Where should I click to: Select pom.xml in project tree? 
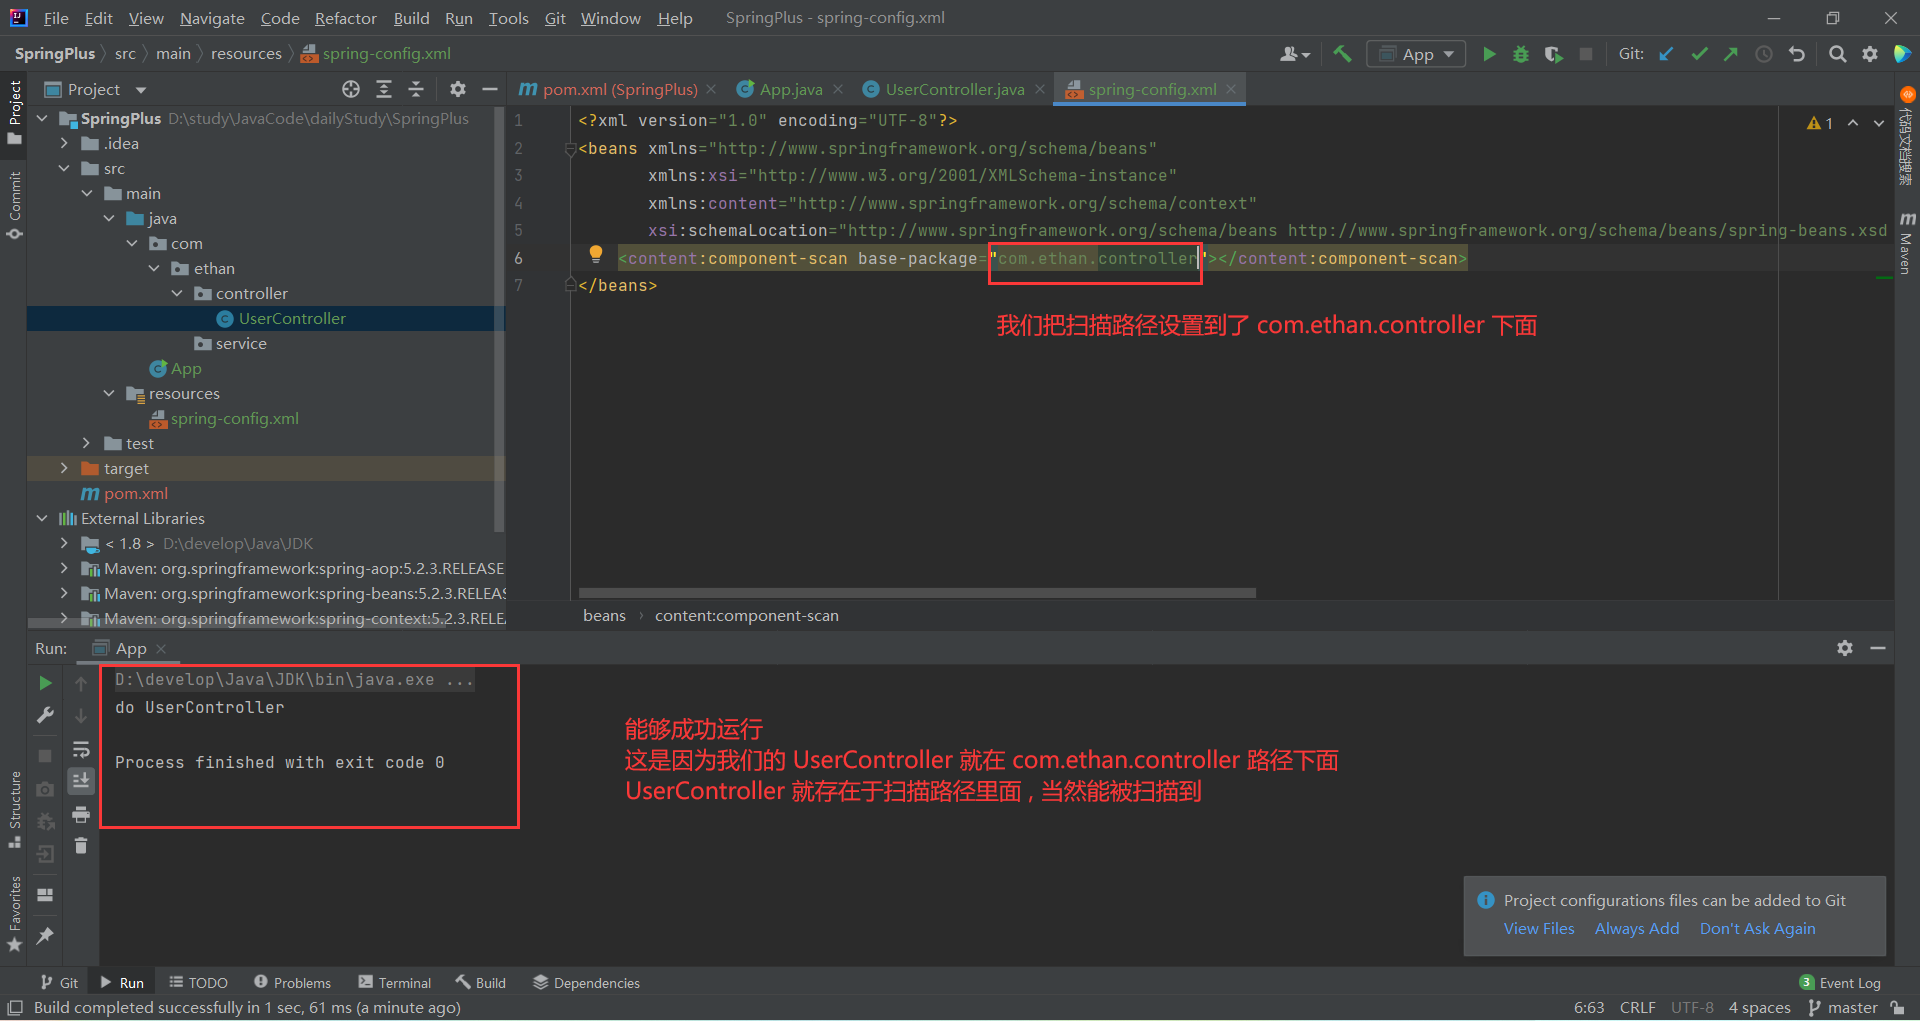[136, 493]
